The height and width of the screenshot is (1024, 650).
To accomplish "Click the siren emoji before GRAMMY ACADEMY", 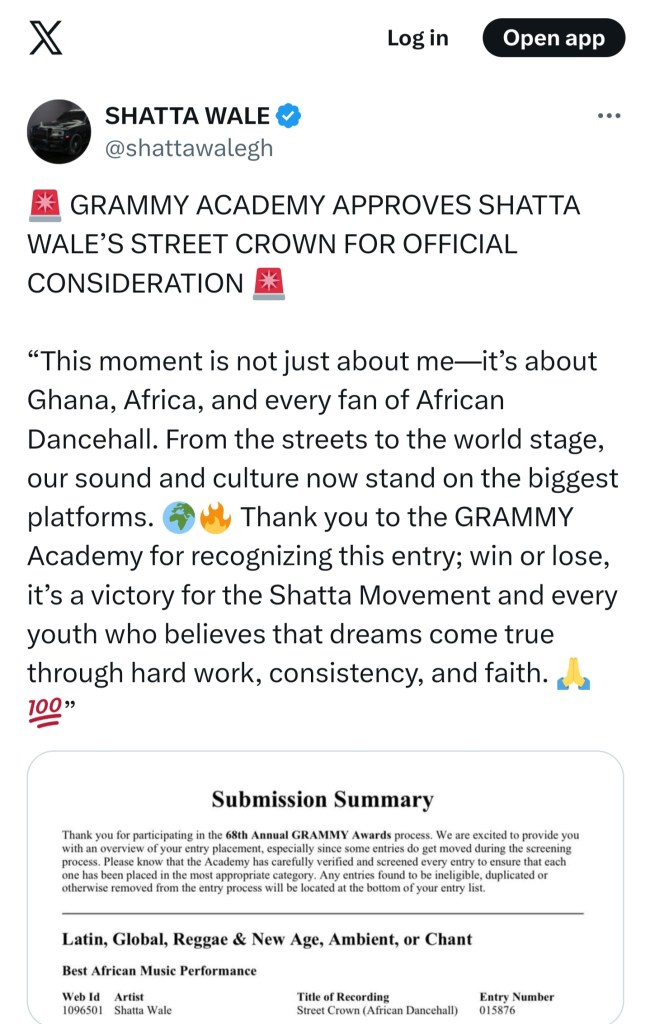I will tap(43, 206).
